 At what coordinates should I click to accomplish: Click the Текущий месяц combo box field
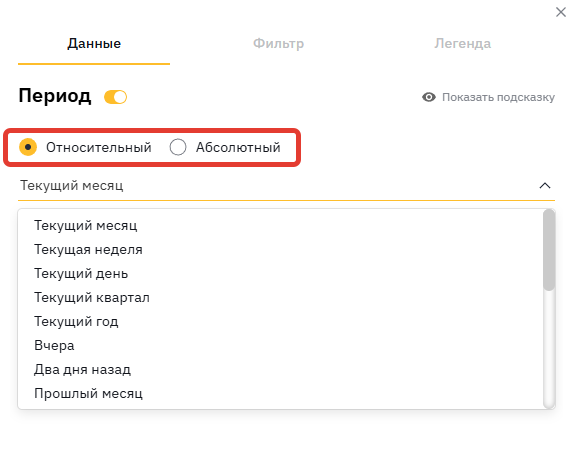[x=286, y=185]
